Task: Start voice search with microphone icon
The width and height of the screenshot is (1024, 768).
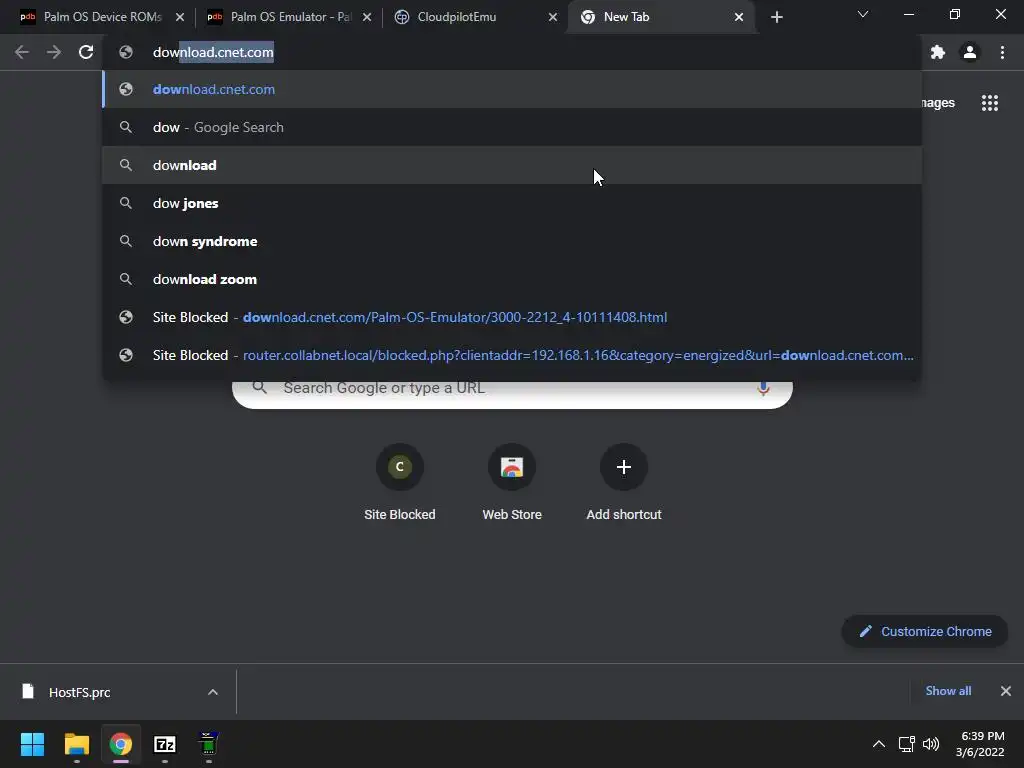Action: coord(763,389)
